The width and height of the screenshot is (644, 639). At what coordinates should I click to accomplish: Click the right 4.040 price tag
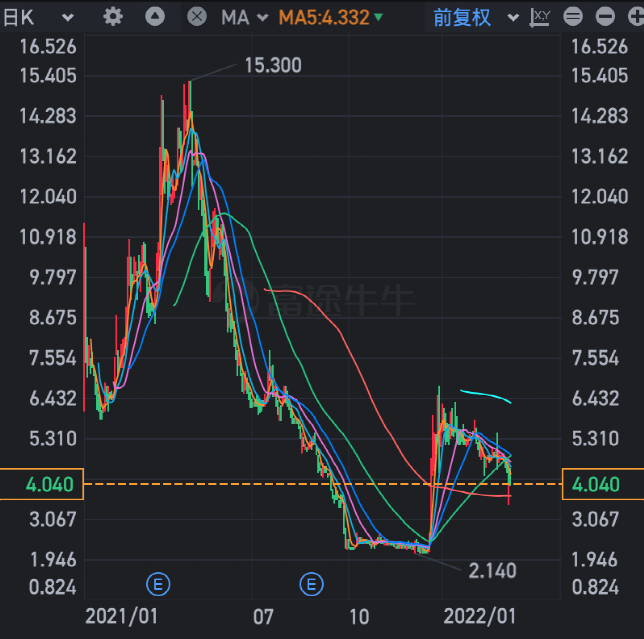(602, 484)
